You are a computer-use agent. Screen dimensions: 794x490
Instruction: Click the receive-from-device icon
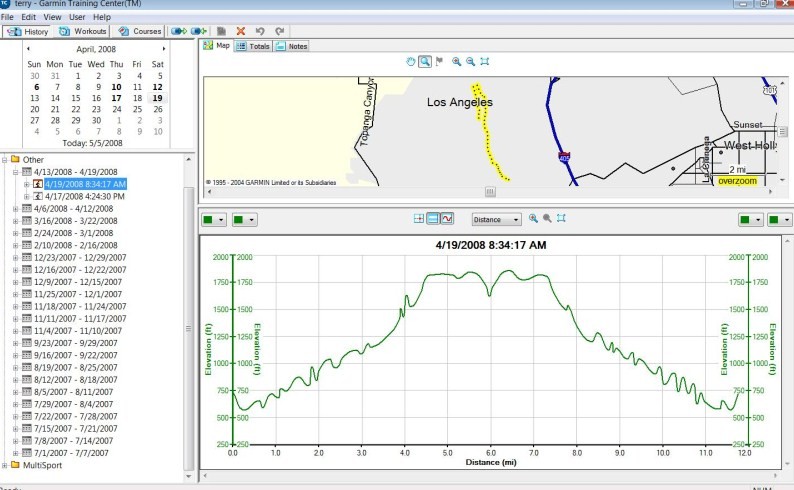[198, 31]
